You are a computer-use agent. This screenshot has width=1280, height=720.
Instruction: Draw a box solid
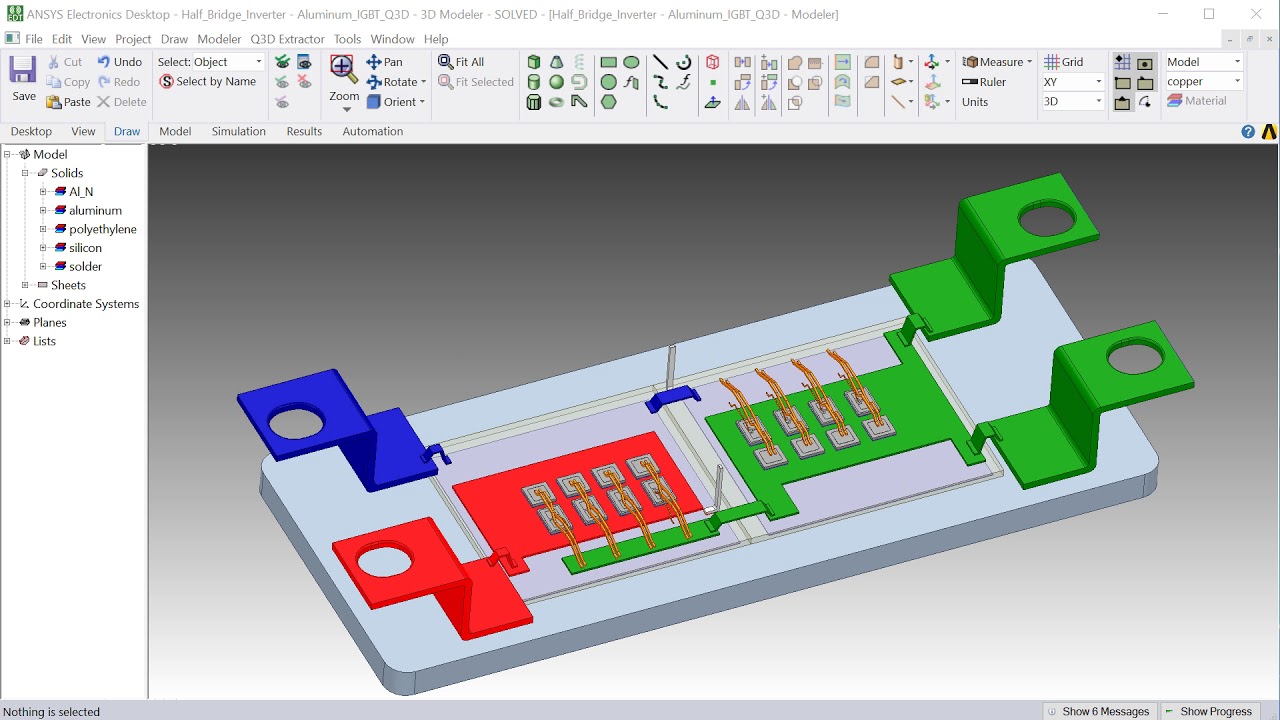pyautogui.click(x=534, y=62)
